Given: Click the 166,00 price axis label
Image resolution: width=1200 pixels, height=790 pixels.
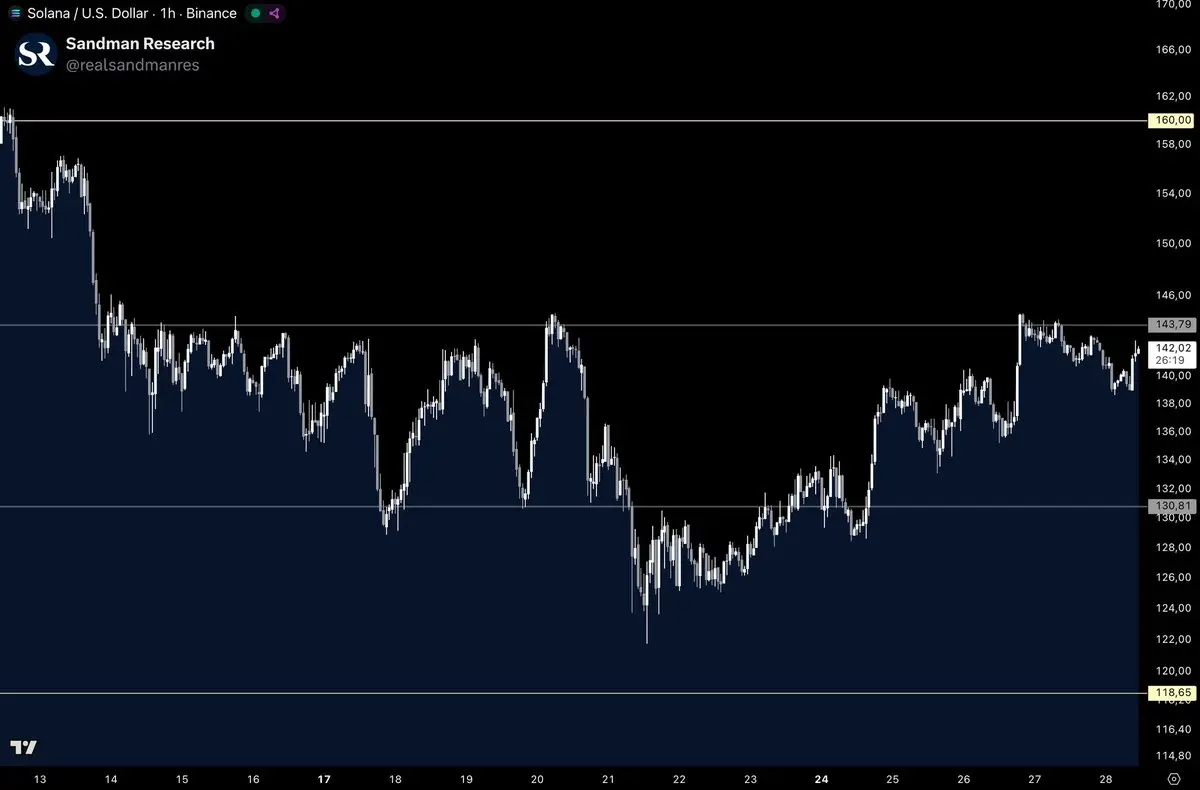Looking at the screenshot, I should [1172, 49].
